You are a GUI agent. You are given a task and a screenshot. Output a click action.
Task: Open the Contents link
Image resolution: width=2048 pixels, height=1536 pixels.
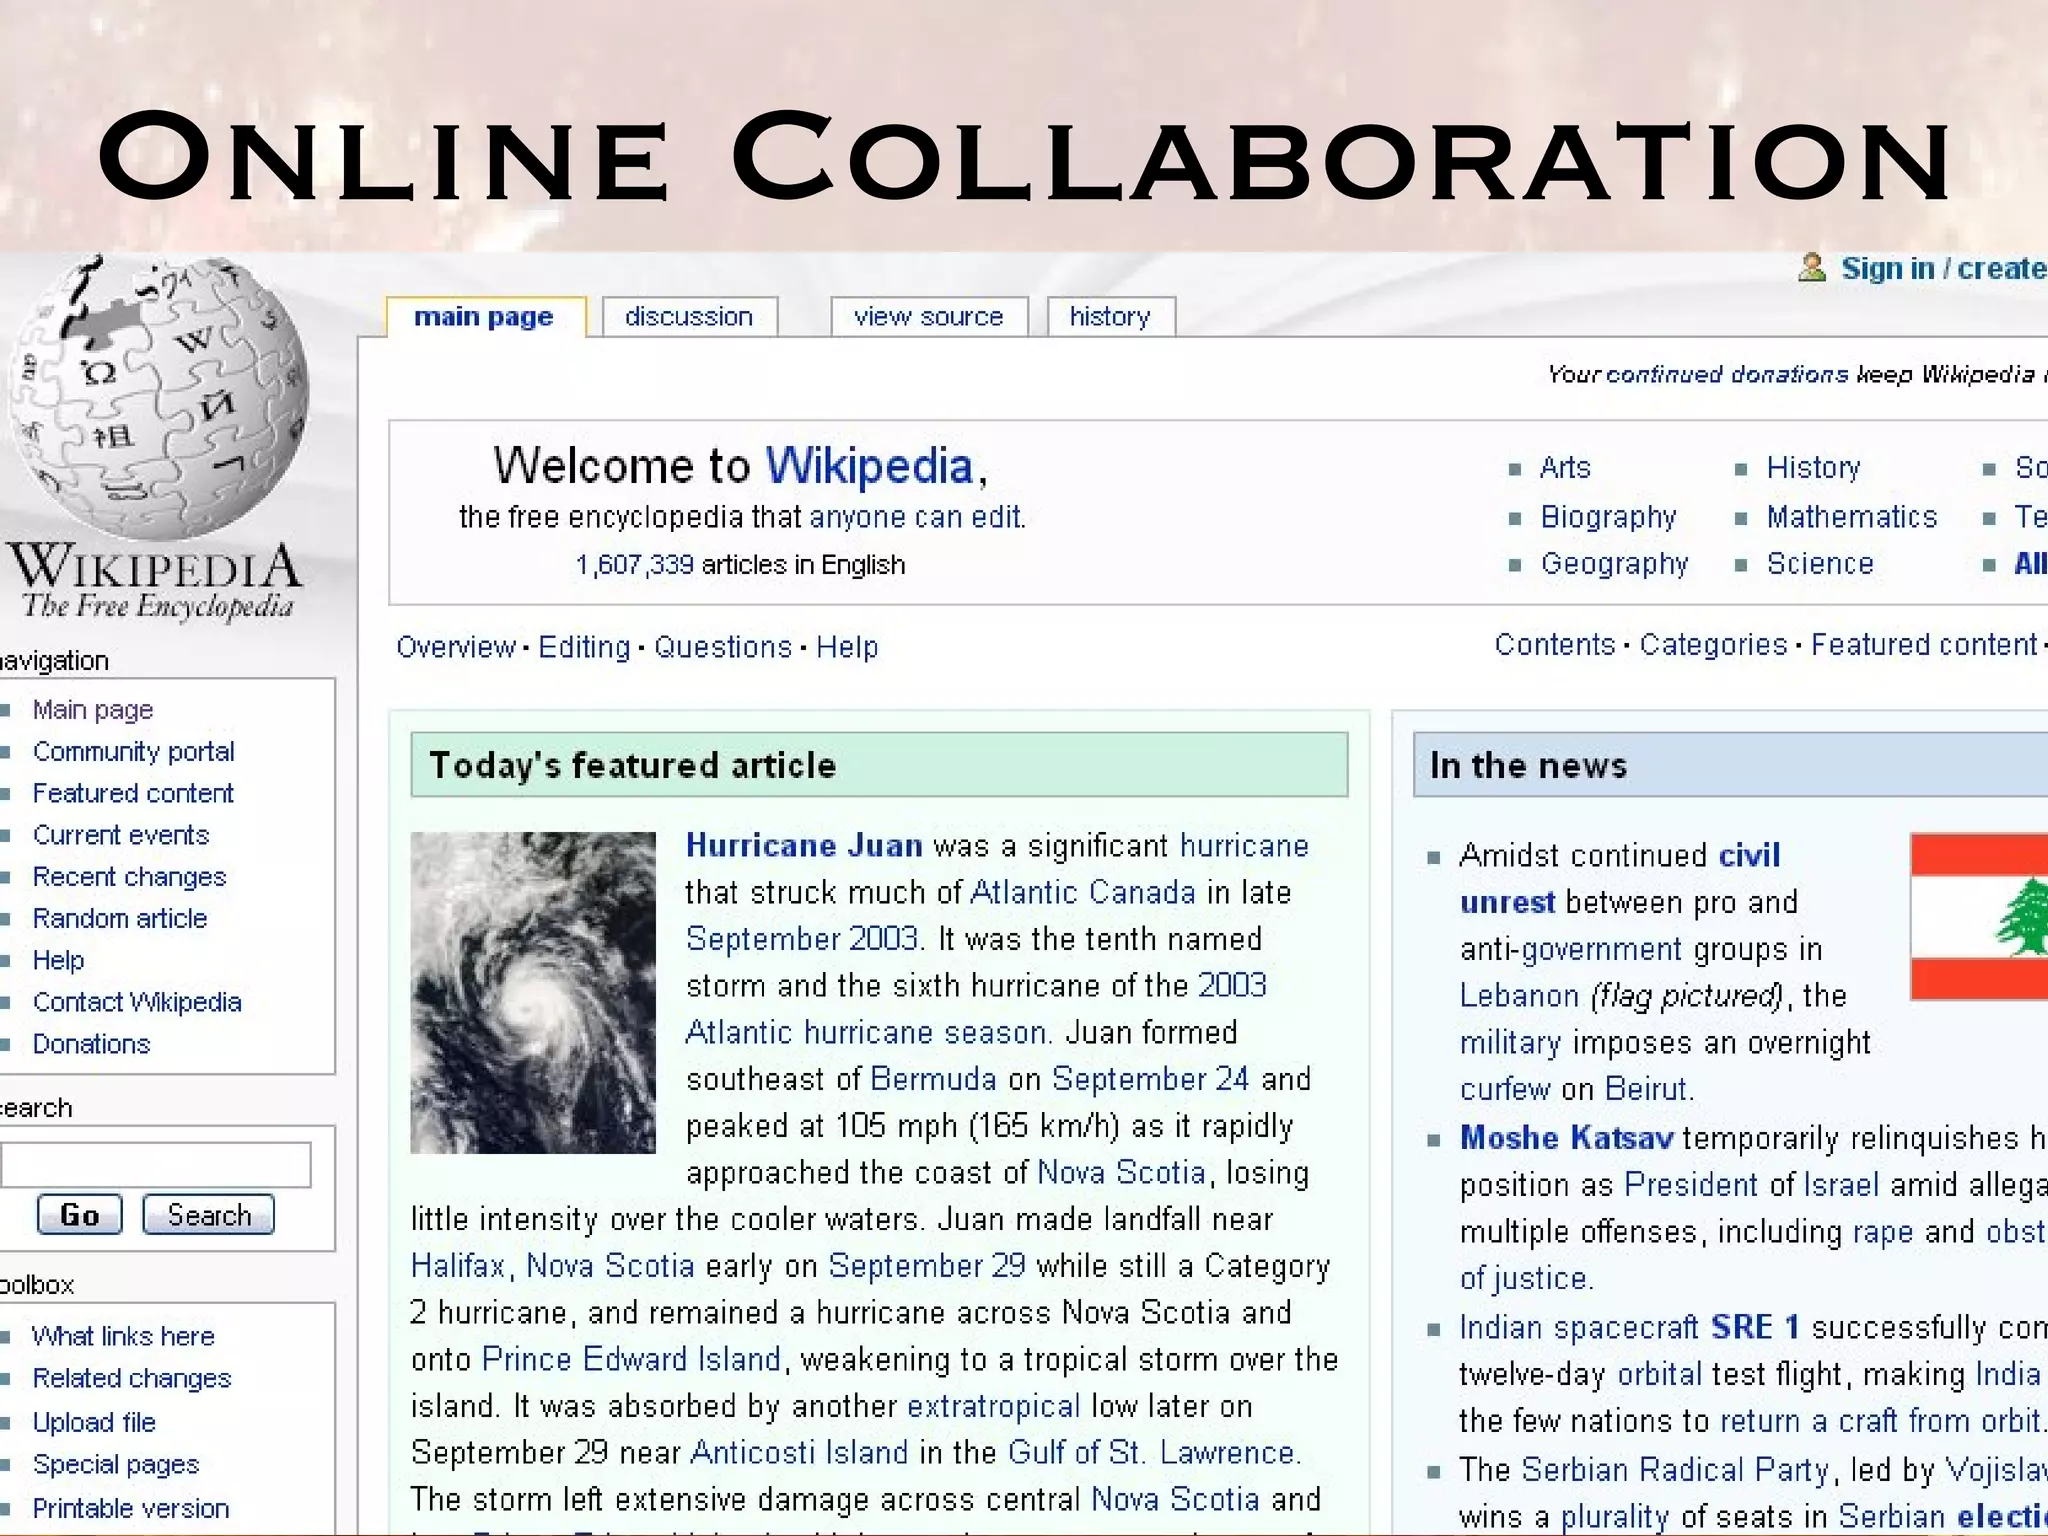tap(1555, 645)
